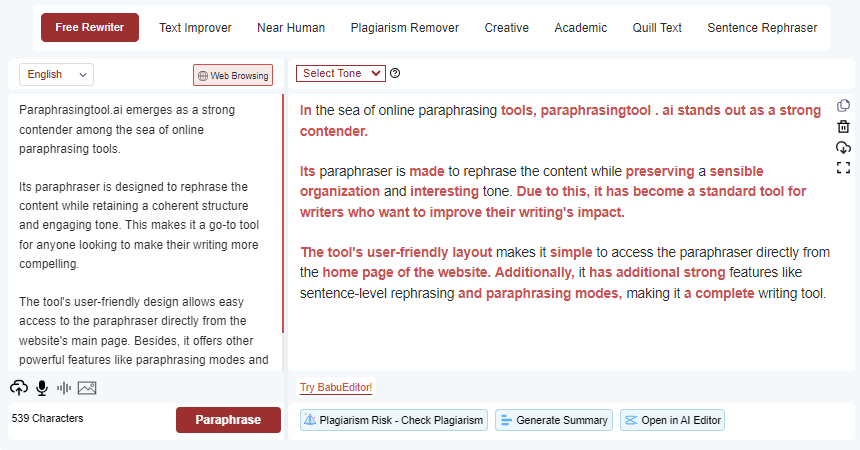This screenshot has height=450, width=860.
Task: Switch to Sentence Rephraser mode
Action: click(x=762, y=27)
